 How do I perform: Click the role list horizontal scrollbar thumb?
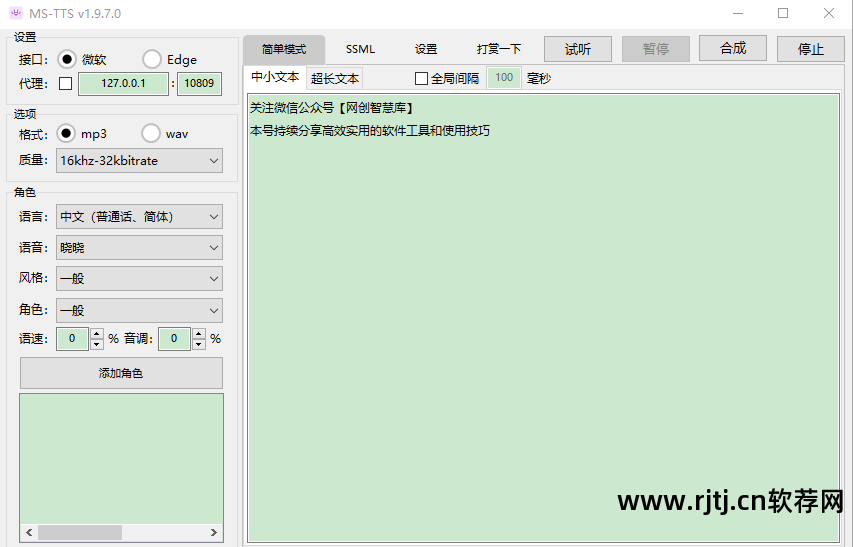point(80,532)
